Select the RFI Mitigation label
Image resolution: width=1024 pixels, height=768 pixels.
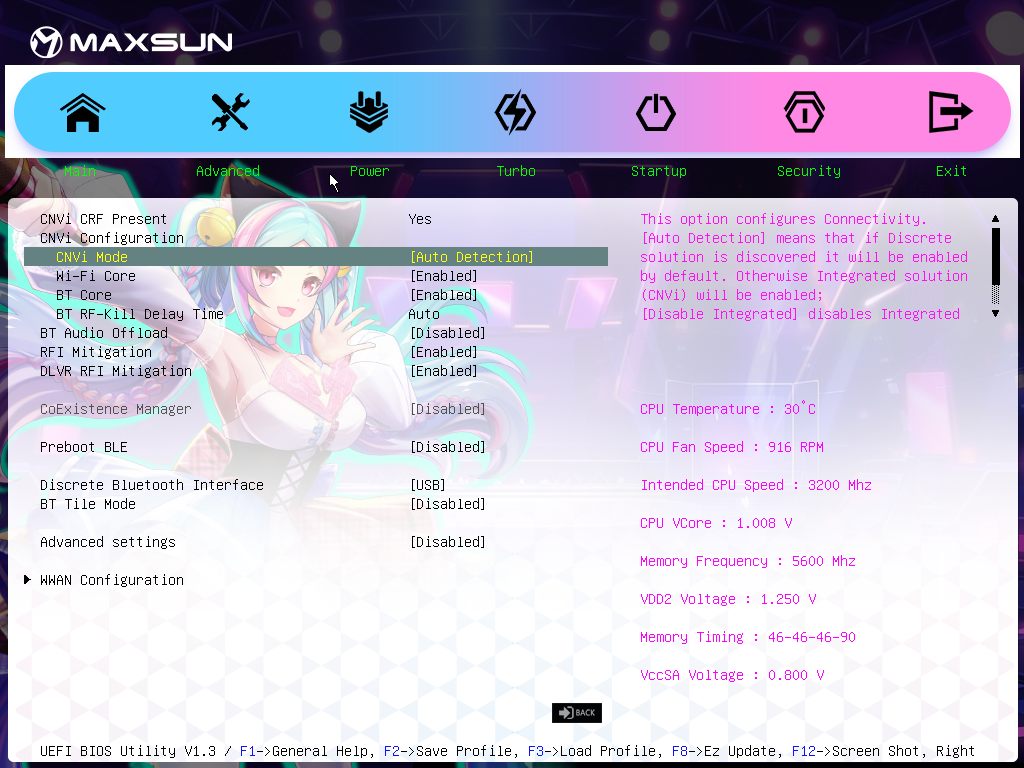tap(95, 352)
